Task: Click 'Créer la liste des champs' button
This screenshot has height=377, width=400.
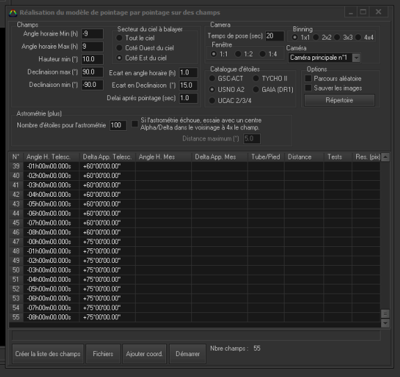Action: (x=48, y=354)
